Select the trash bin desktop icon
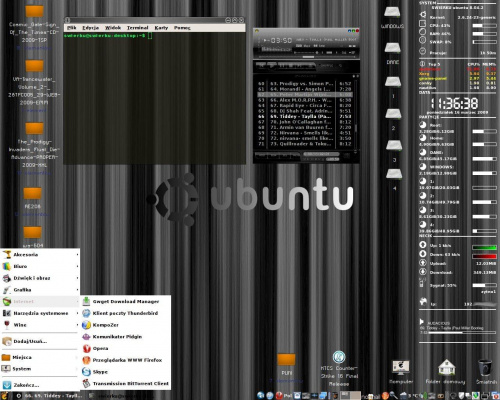The image size is (500, 400). [x=486, y=372]
